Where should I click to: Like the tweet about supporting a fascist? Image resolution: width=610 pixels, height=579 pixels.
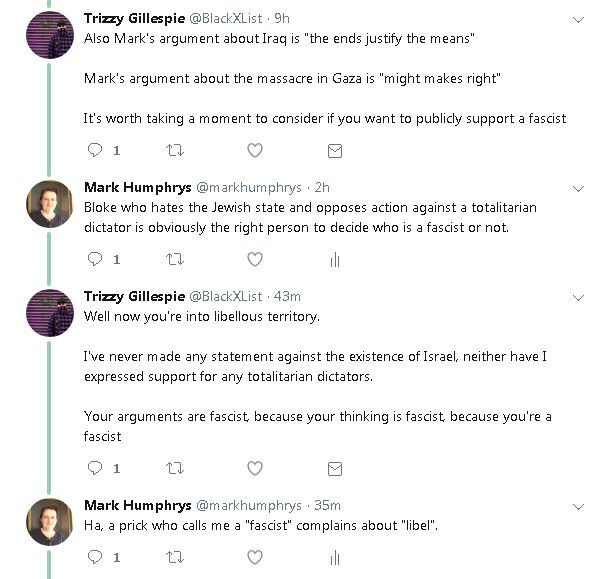pos(255,150)
